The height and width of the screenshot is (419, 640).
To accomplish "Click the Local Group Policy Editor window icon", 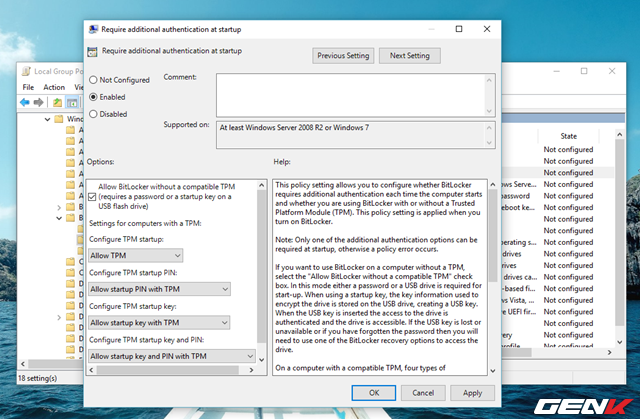I will 26,71.
